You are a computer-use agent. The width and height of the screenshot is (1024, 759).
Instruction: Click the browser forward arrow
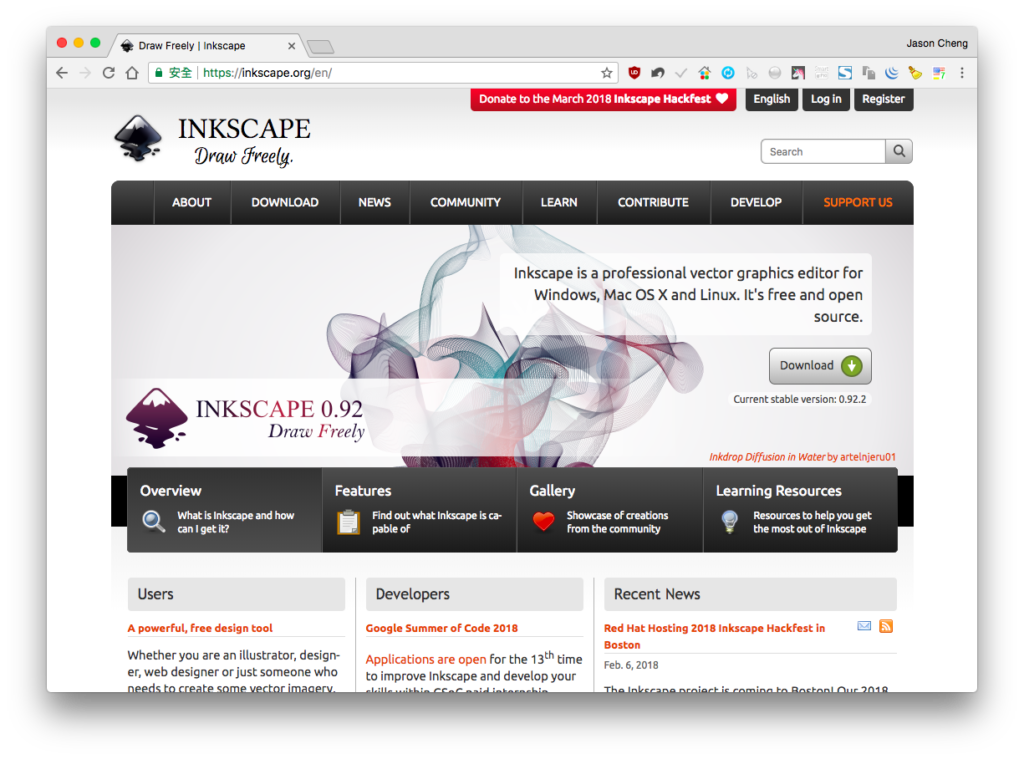coord(85,73)
